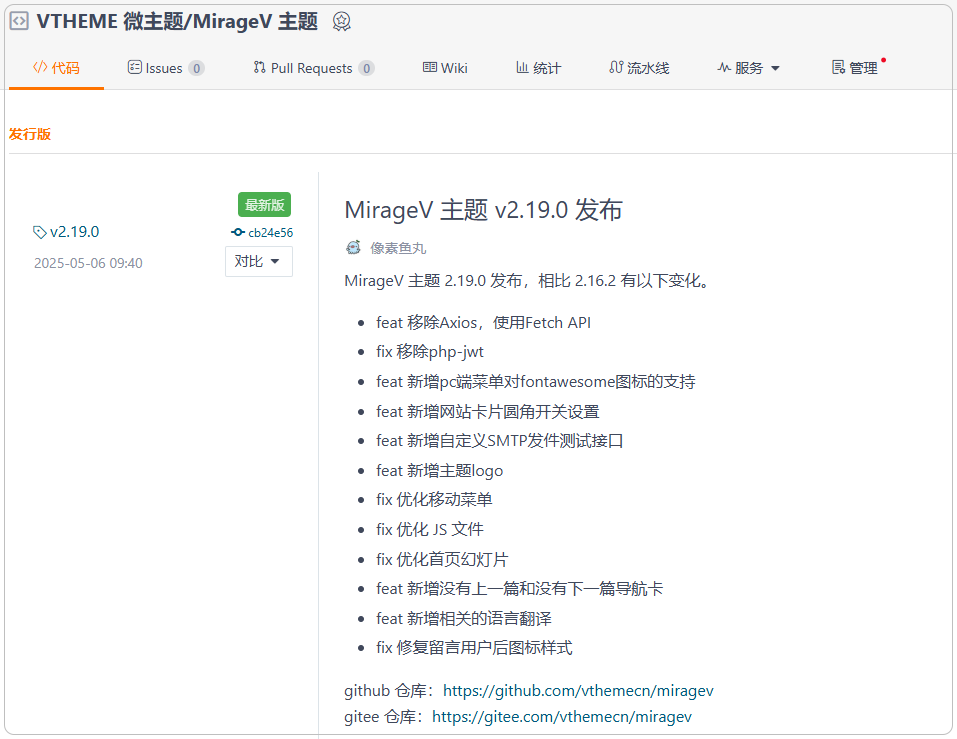This screenshot has width=957, height=739.
Task: Go to the 统计 tab
Action: tap(538, 68)
